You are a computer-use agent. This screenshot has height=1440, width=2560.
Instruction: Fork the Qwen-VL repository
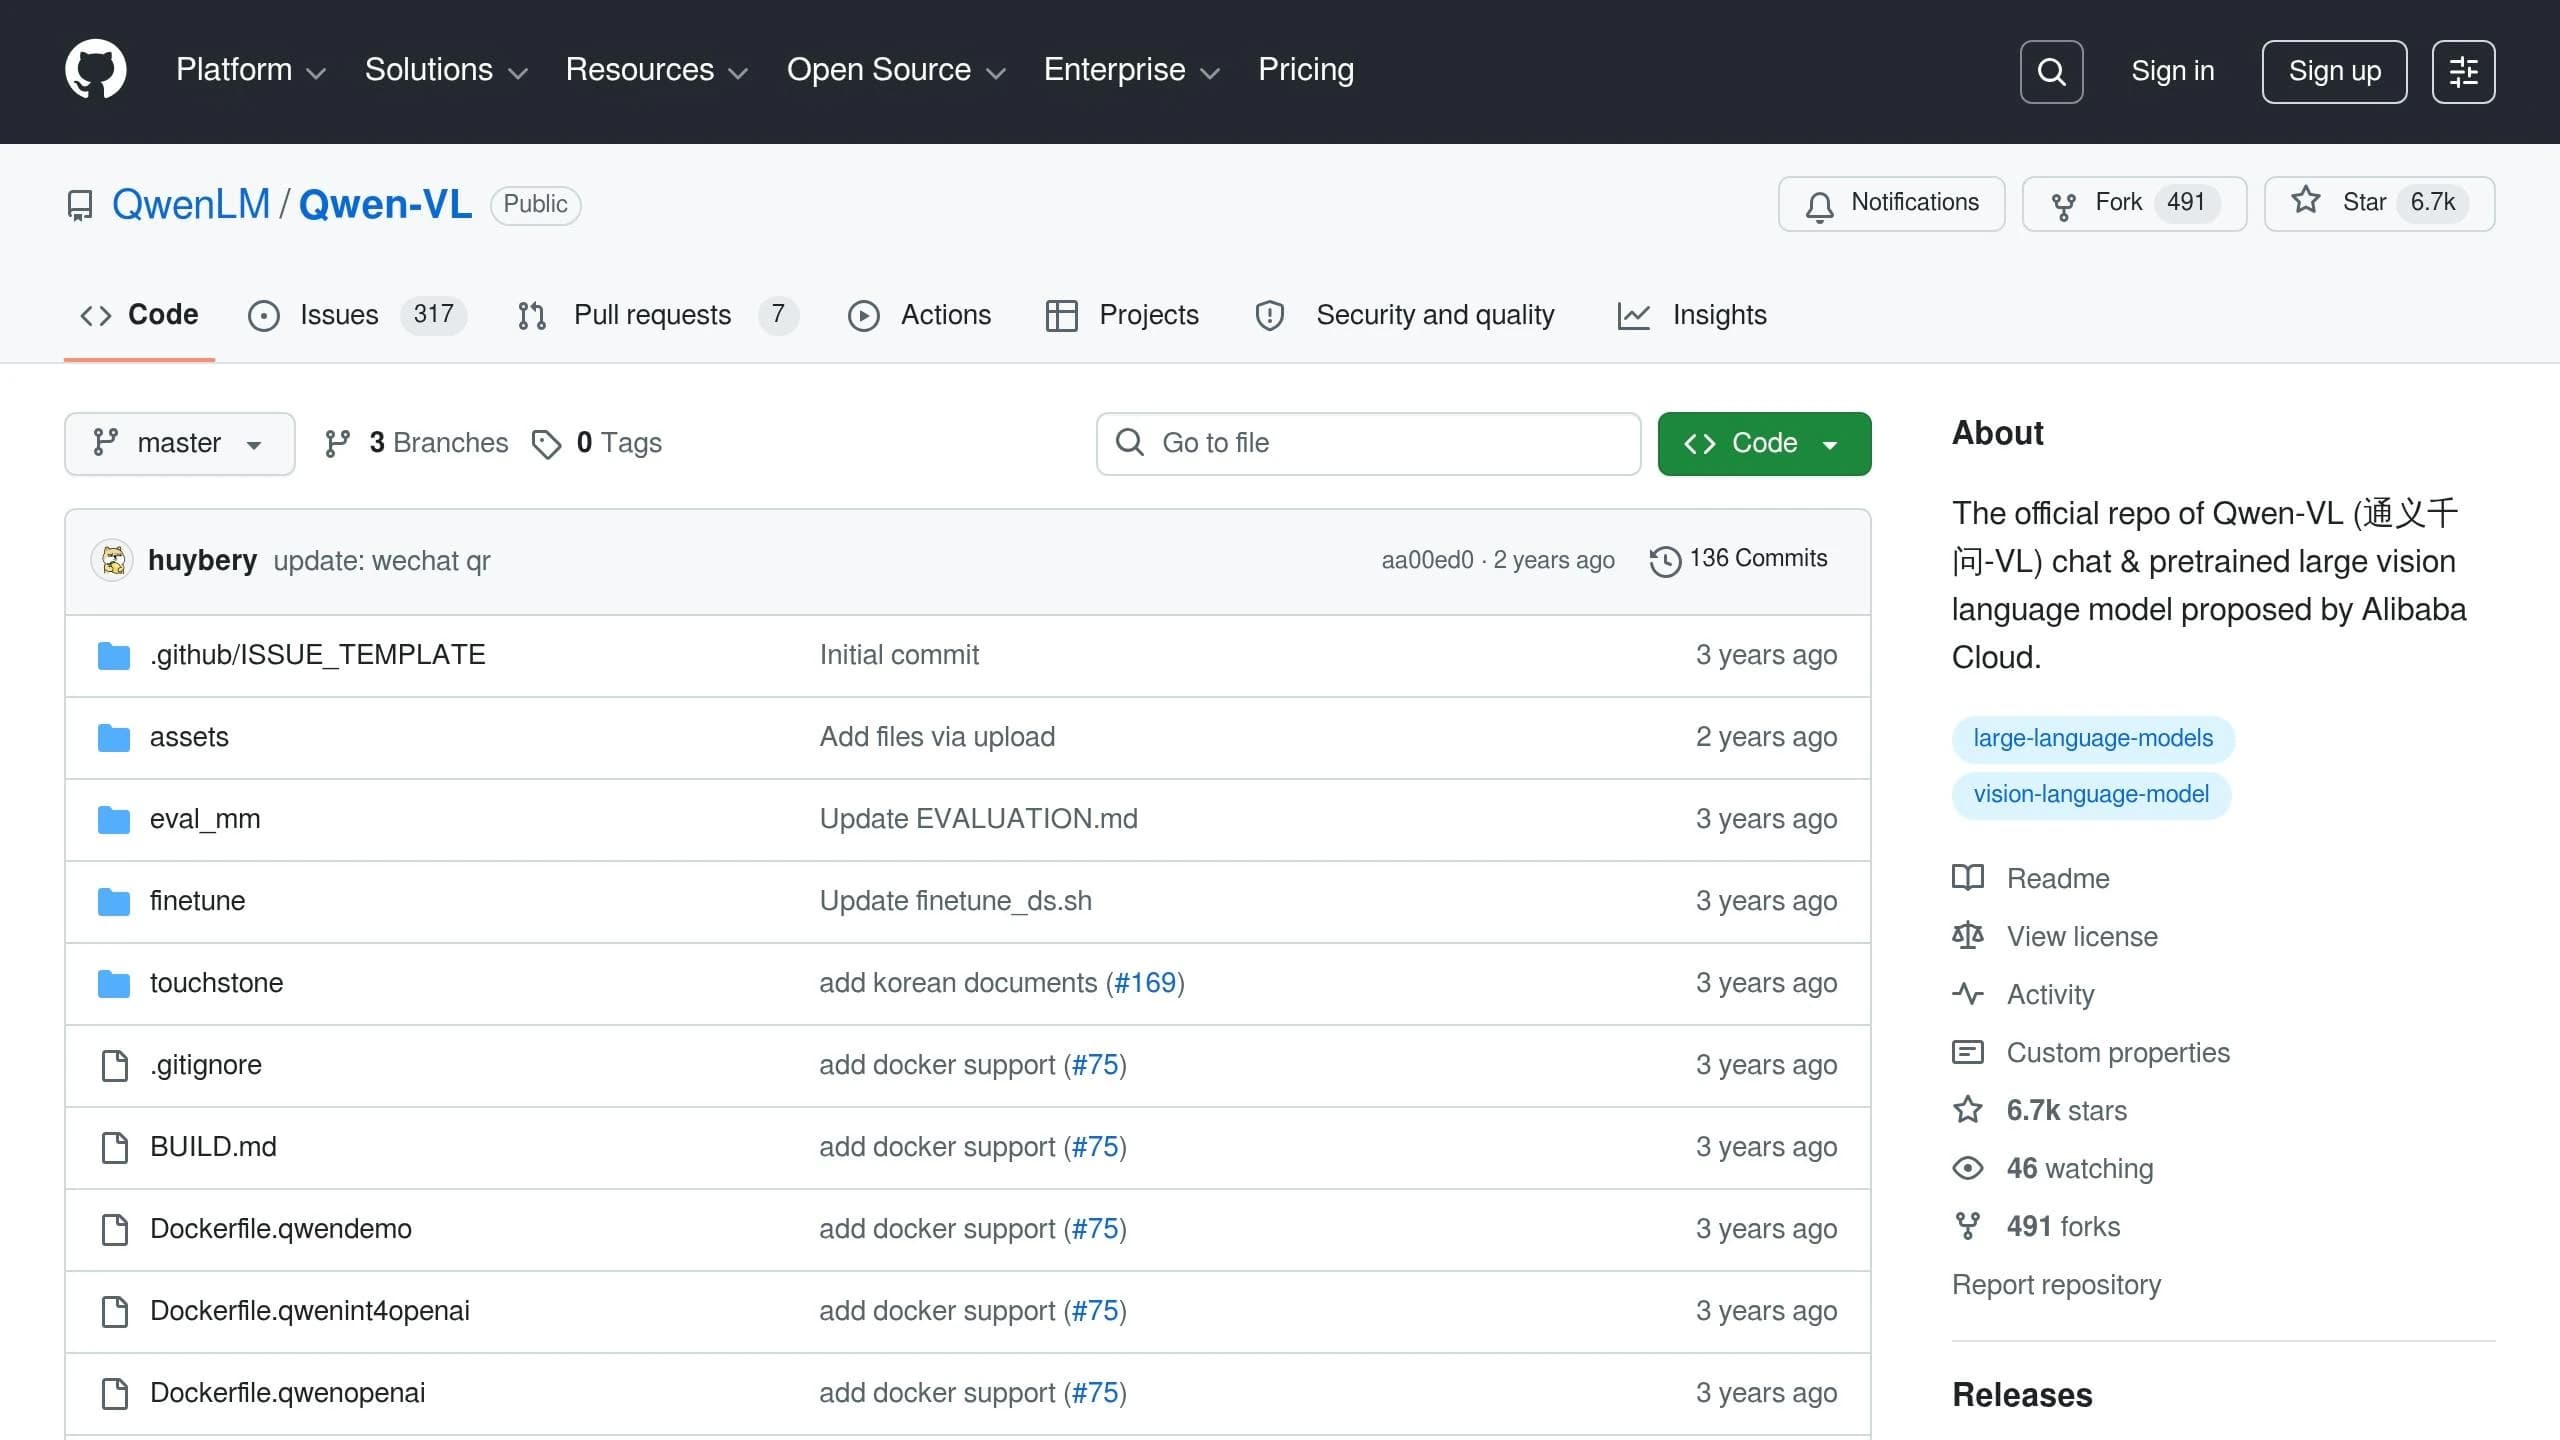[x=2134, y=203]
